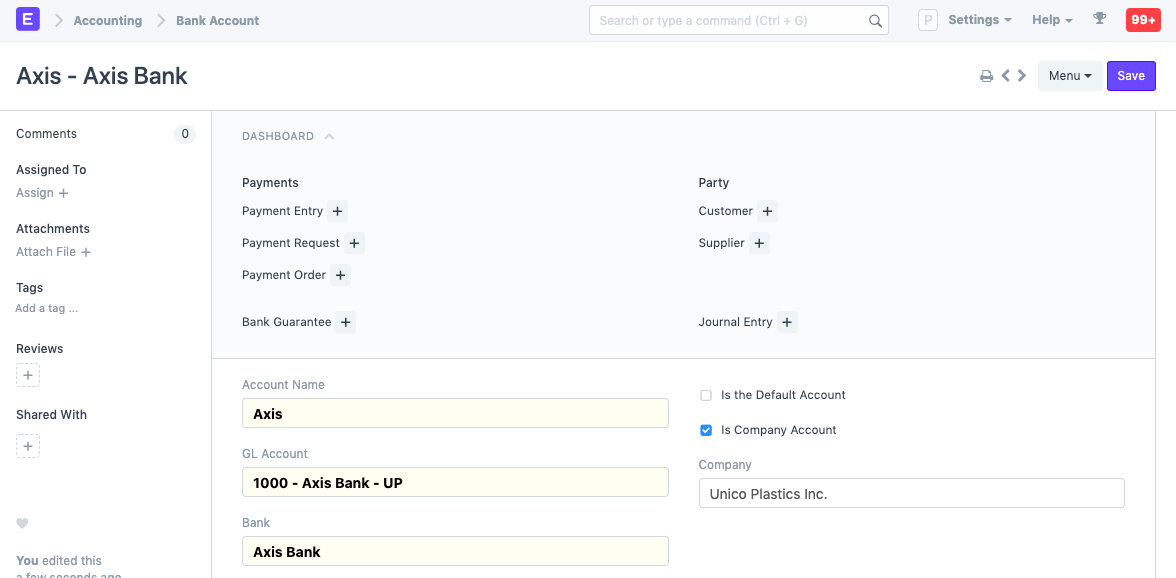Create Journal Entry with plus icon
The image size is (1176, 578).
[x=787, y=322]
